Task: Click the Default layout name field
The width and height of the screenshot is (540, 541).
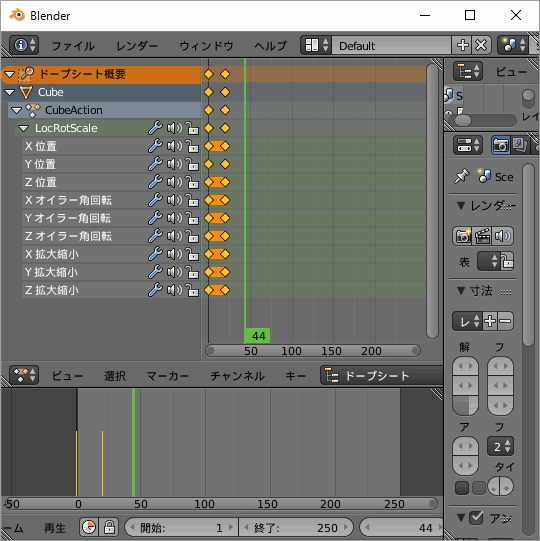Action: click(391, 46)
